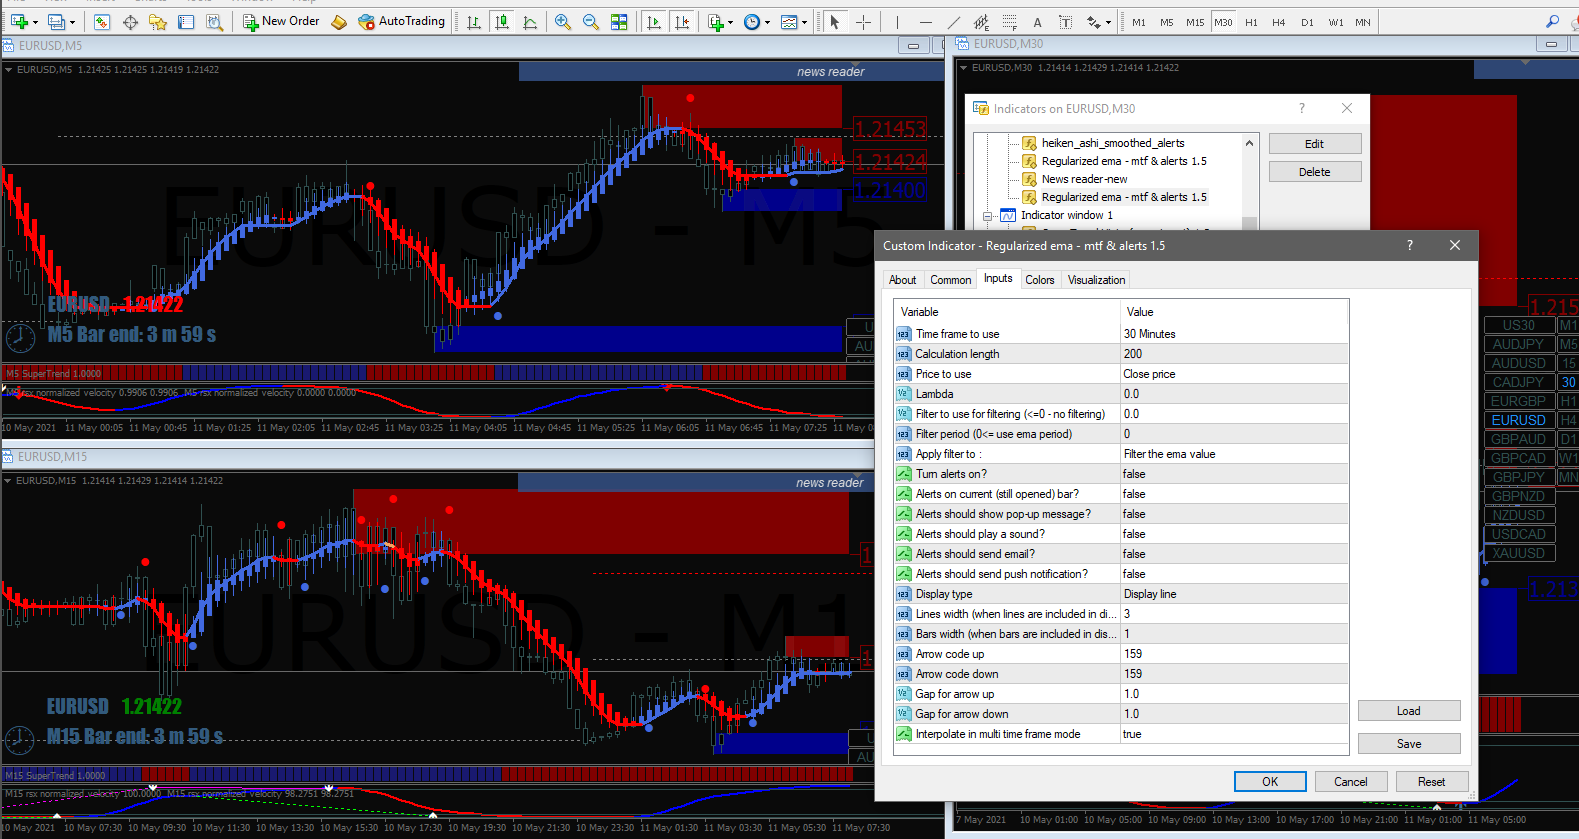Select the Calculation length value field

[x=1234, y=354]
